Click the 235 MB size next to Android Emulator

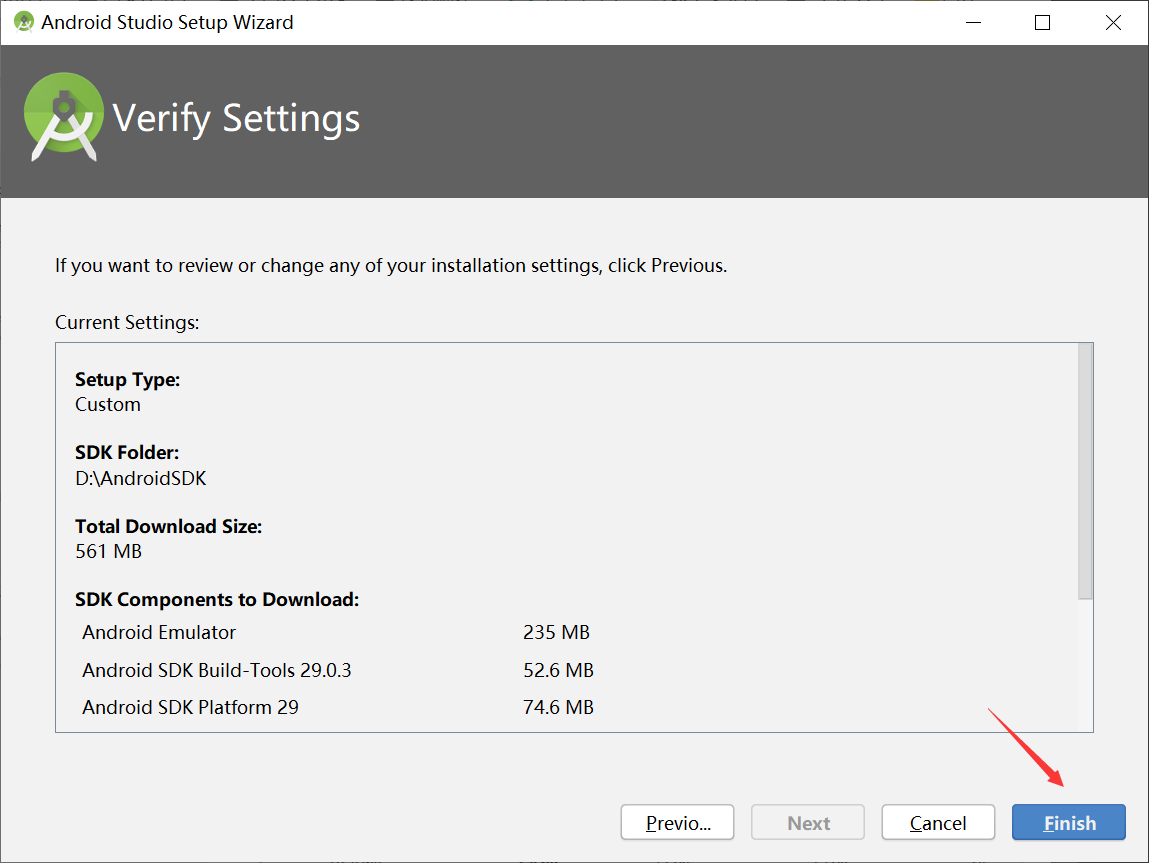557,632
